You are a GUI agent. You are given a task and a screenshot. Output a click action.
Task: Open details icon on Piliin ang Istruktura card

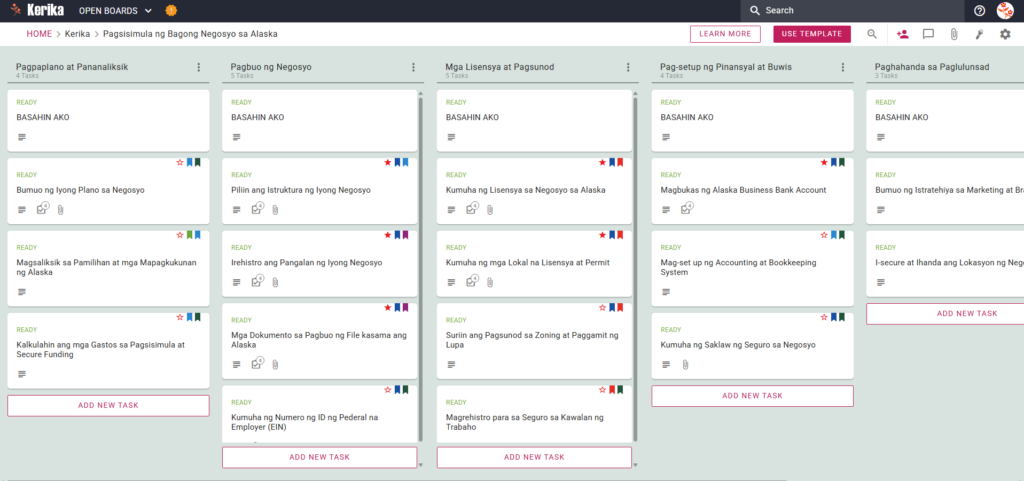[236, 209]
